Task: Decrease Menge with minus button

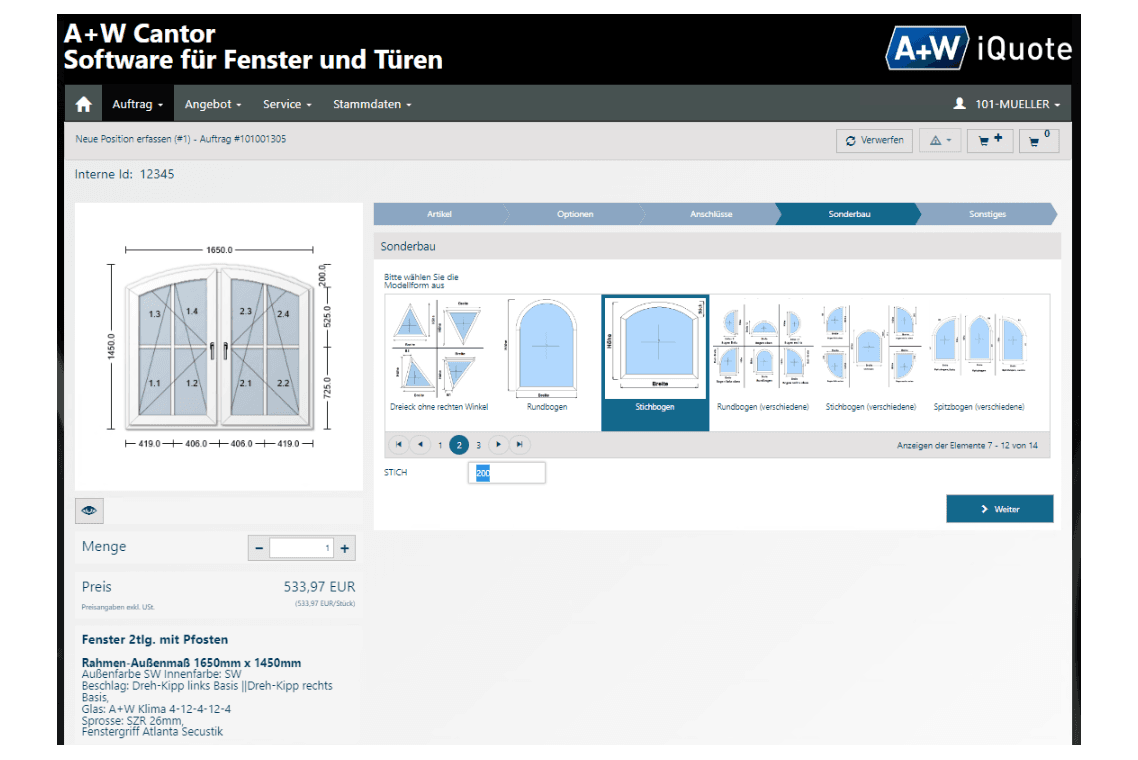Action: tap(259, 548)
